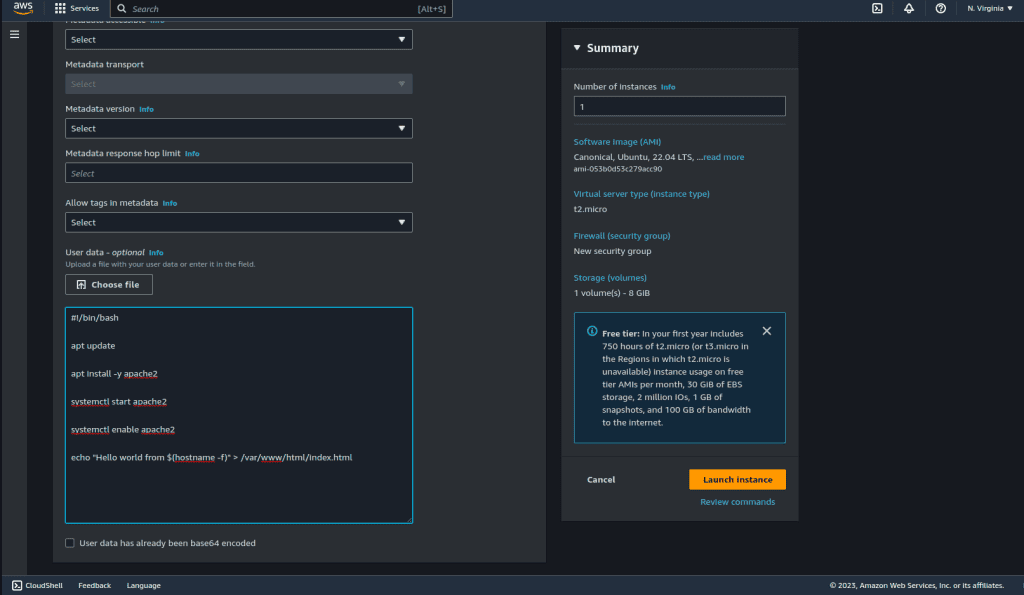Click the AMI ID text
Viewport: 1024px width, 595px height.
[x=618, y=169]
